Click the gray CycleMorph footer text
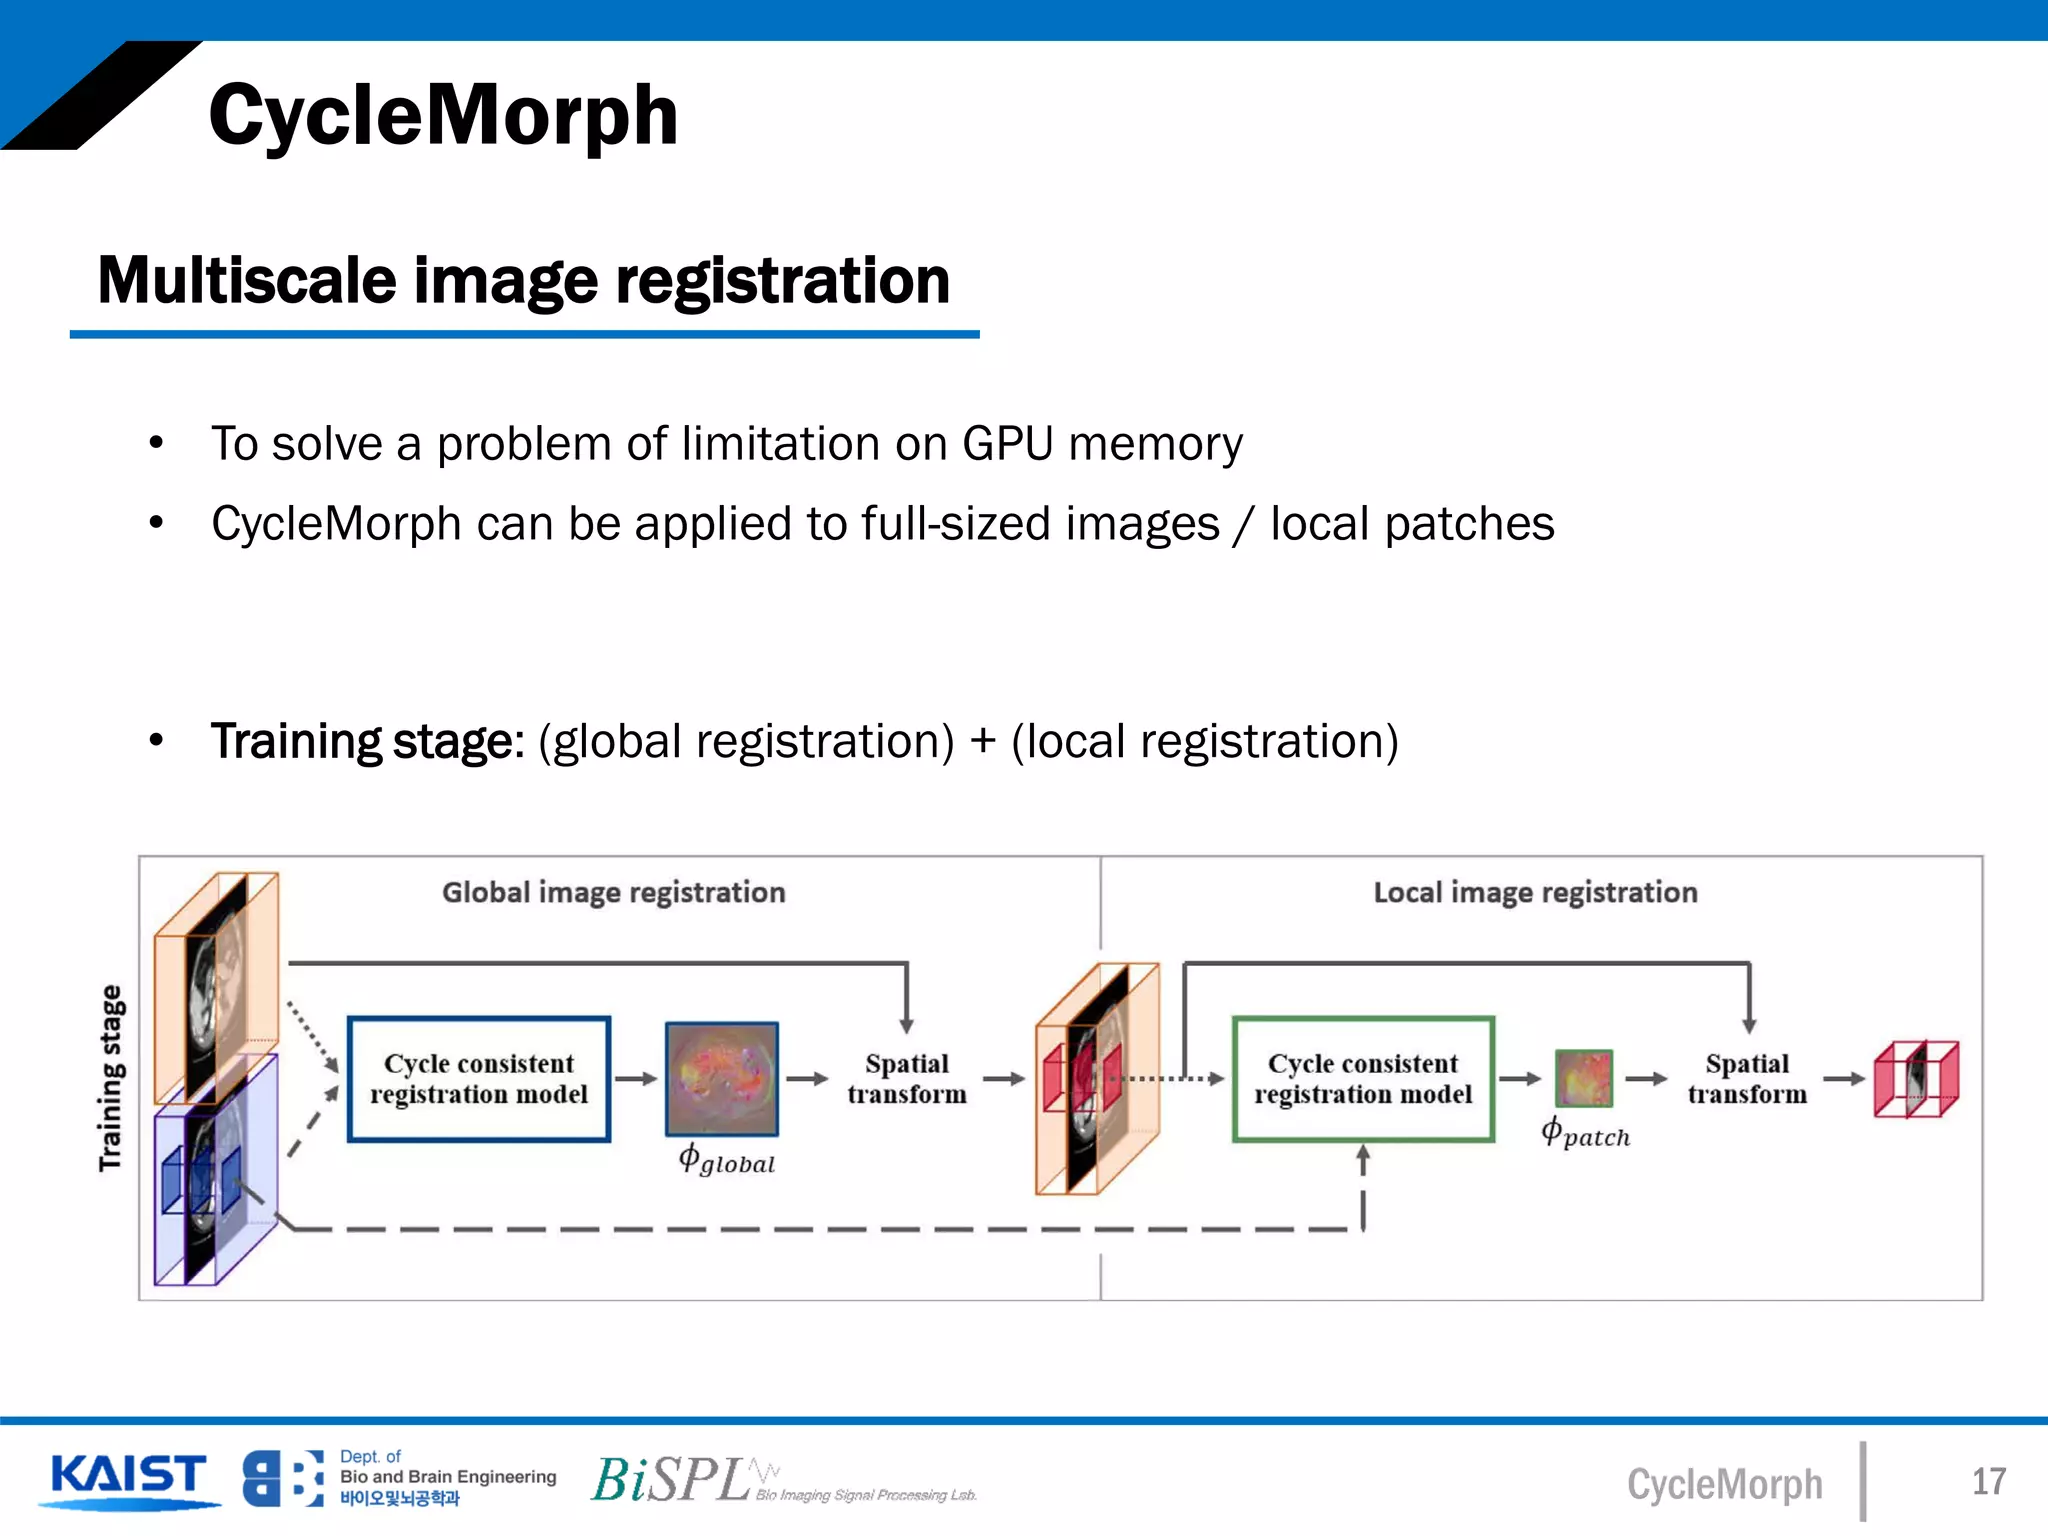The image size is (2048, 1536). pyautogui.click(x=1724, y=1484)
